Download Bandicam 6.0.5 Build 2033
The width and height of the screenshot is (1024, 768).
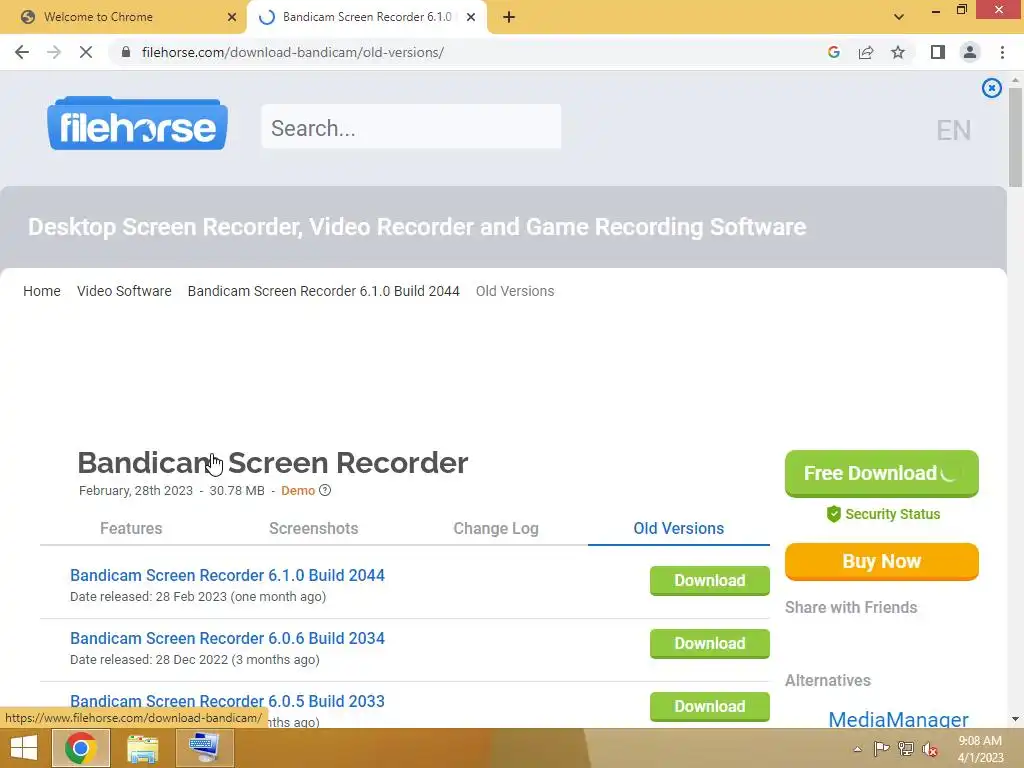pos(710,707)
